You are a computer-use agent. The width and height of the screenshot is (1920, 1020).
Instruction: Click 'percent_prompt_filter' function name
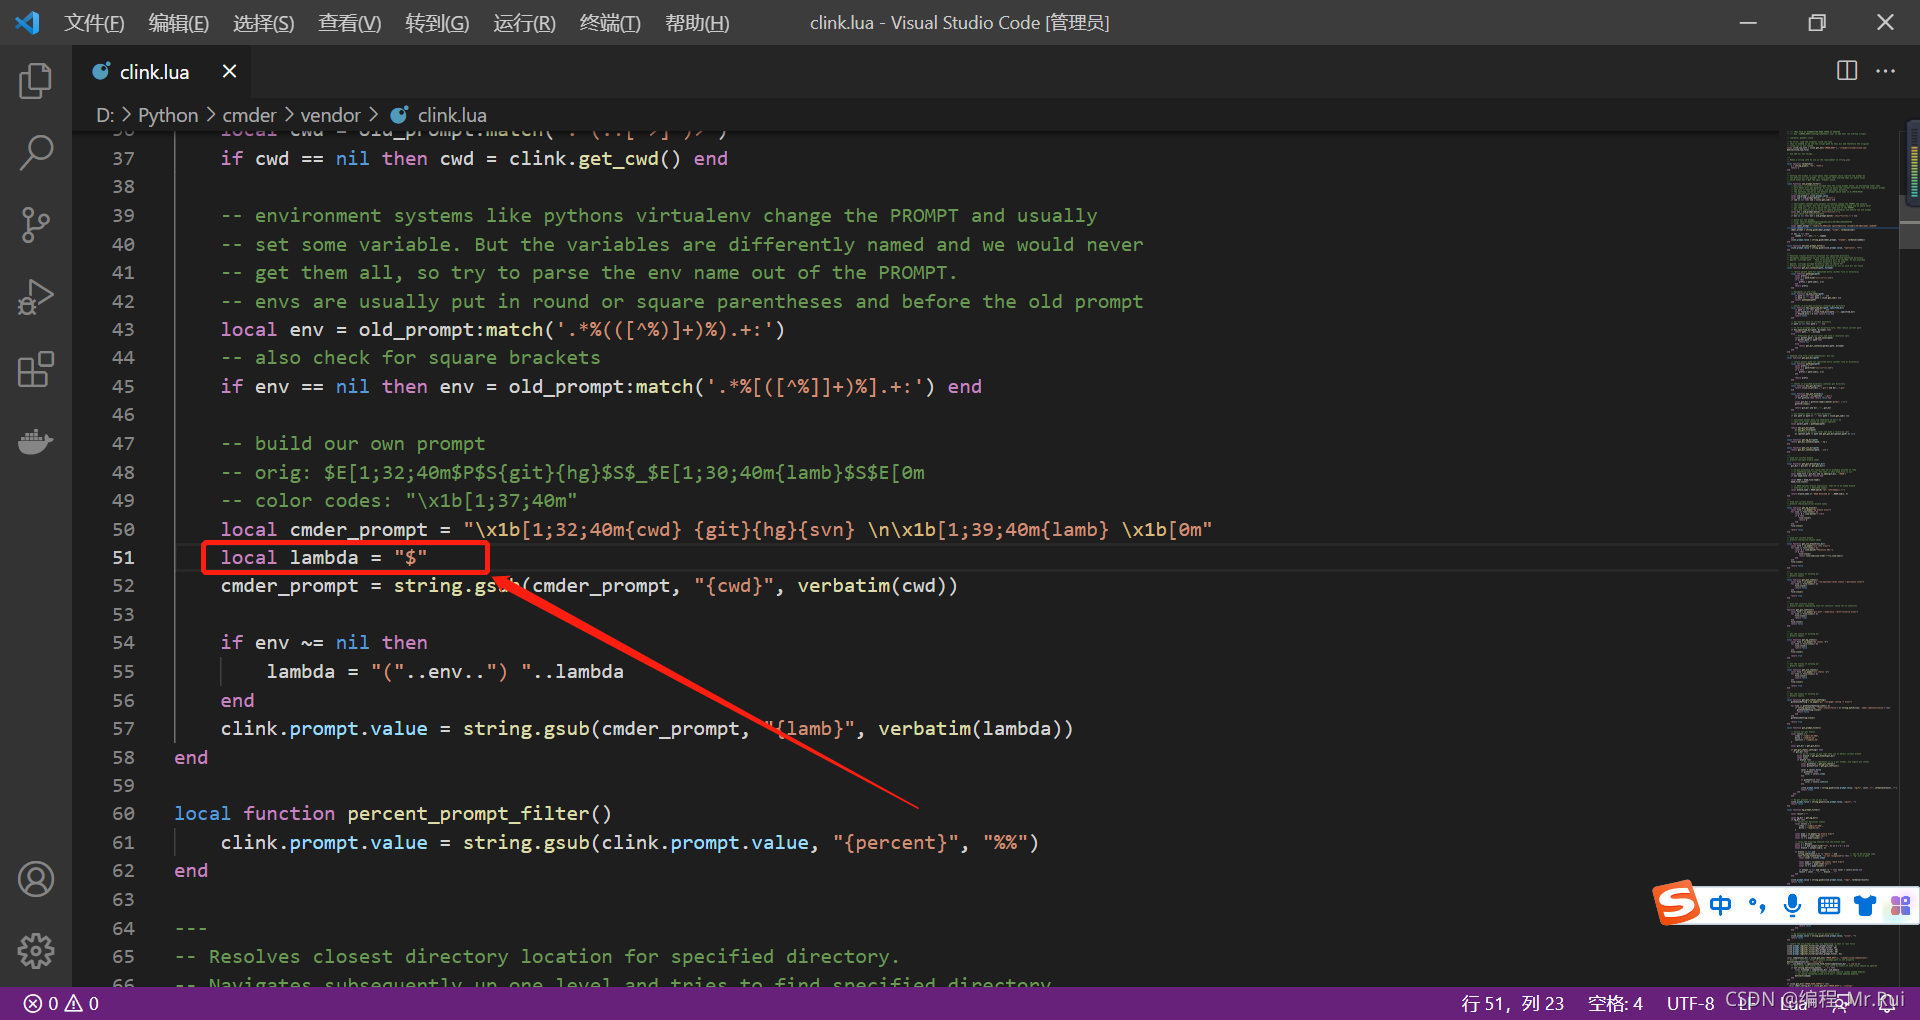tap(468, 813)
